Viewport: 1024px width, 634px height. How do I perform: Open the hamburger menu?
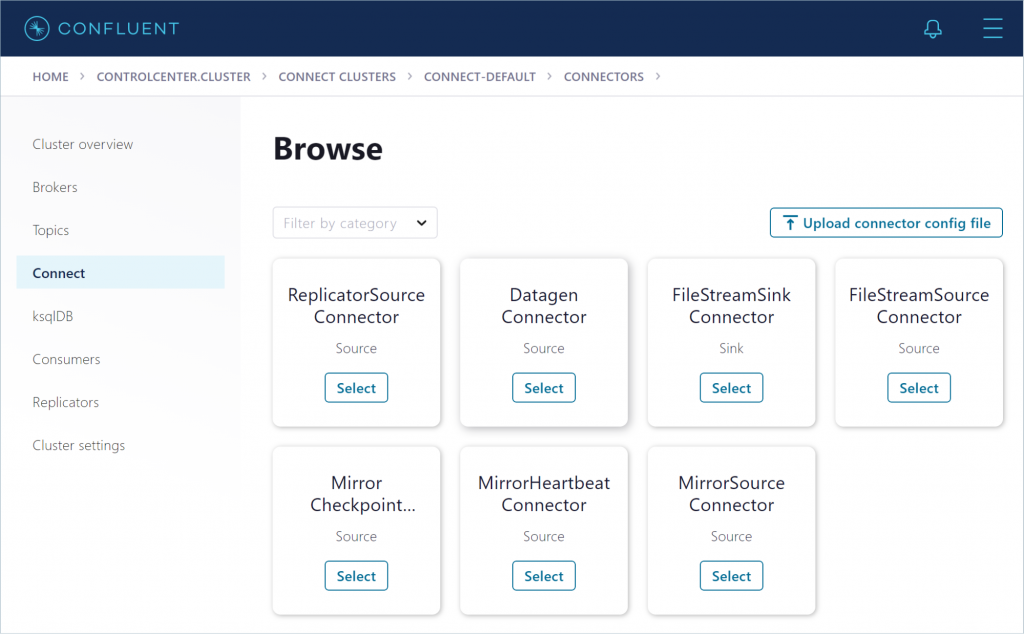pyautogui.click(x=992, y=29)
